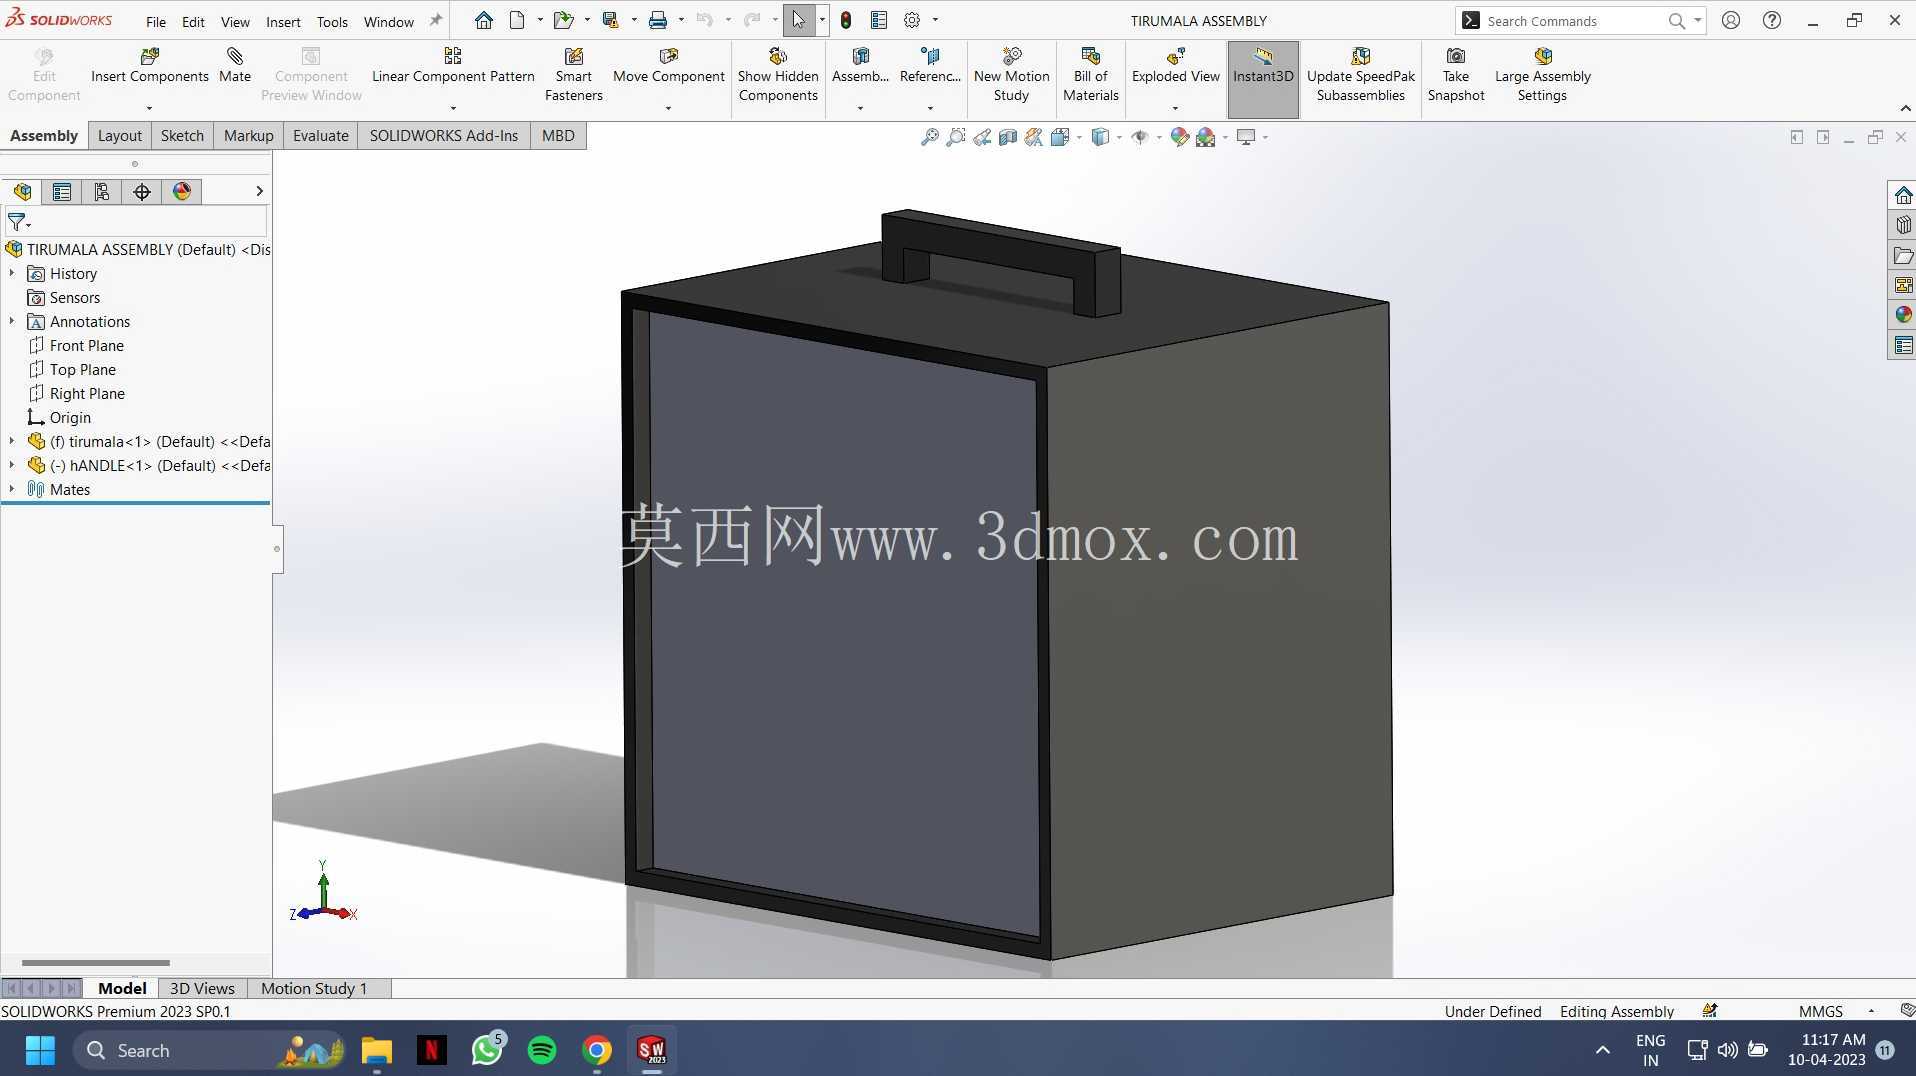Image resolution: width=1916 pixels, height=1076 pixels.
Task: Open the Insert Components dropdown arrow
Action: 149,108
